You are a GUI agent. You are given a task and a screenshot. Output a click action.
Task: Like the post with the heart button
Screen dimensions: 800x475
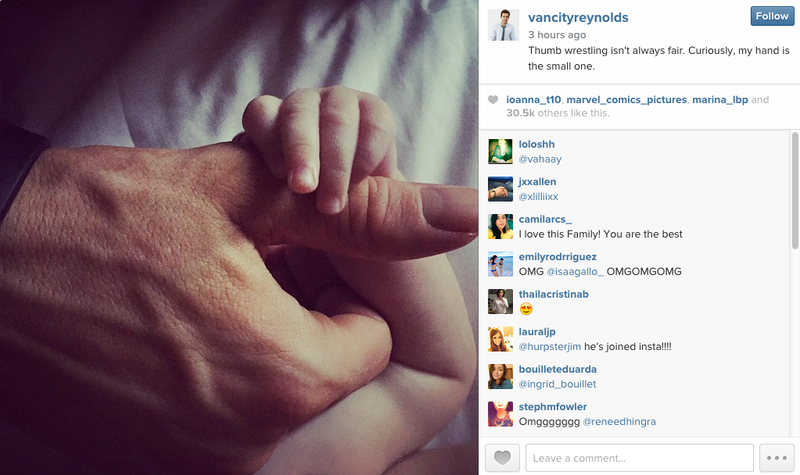[502, 458]
